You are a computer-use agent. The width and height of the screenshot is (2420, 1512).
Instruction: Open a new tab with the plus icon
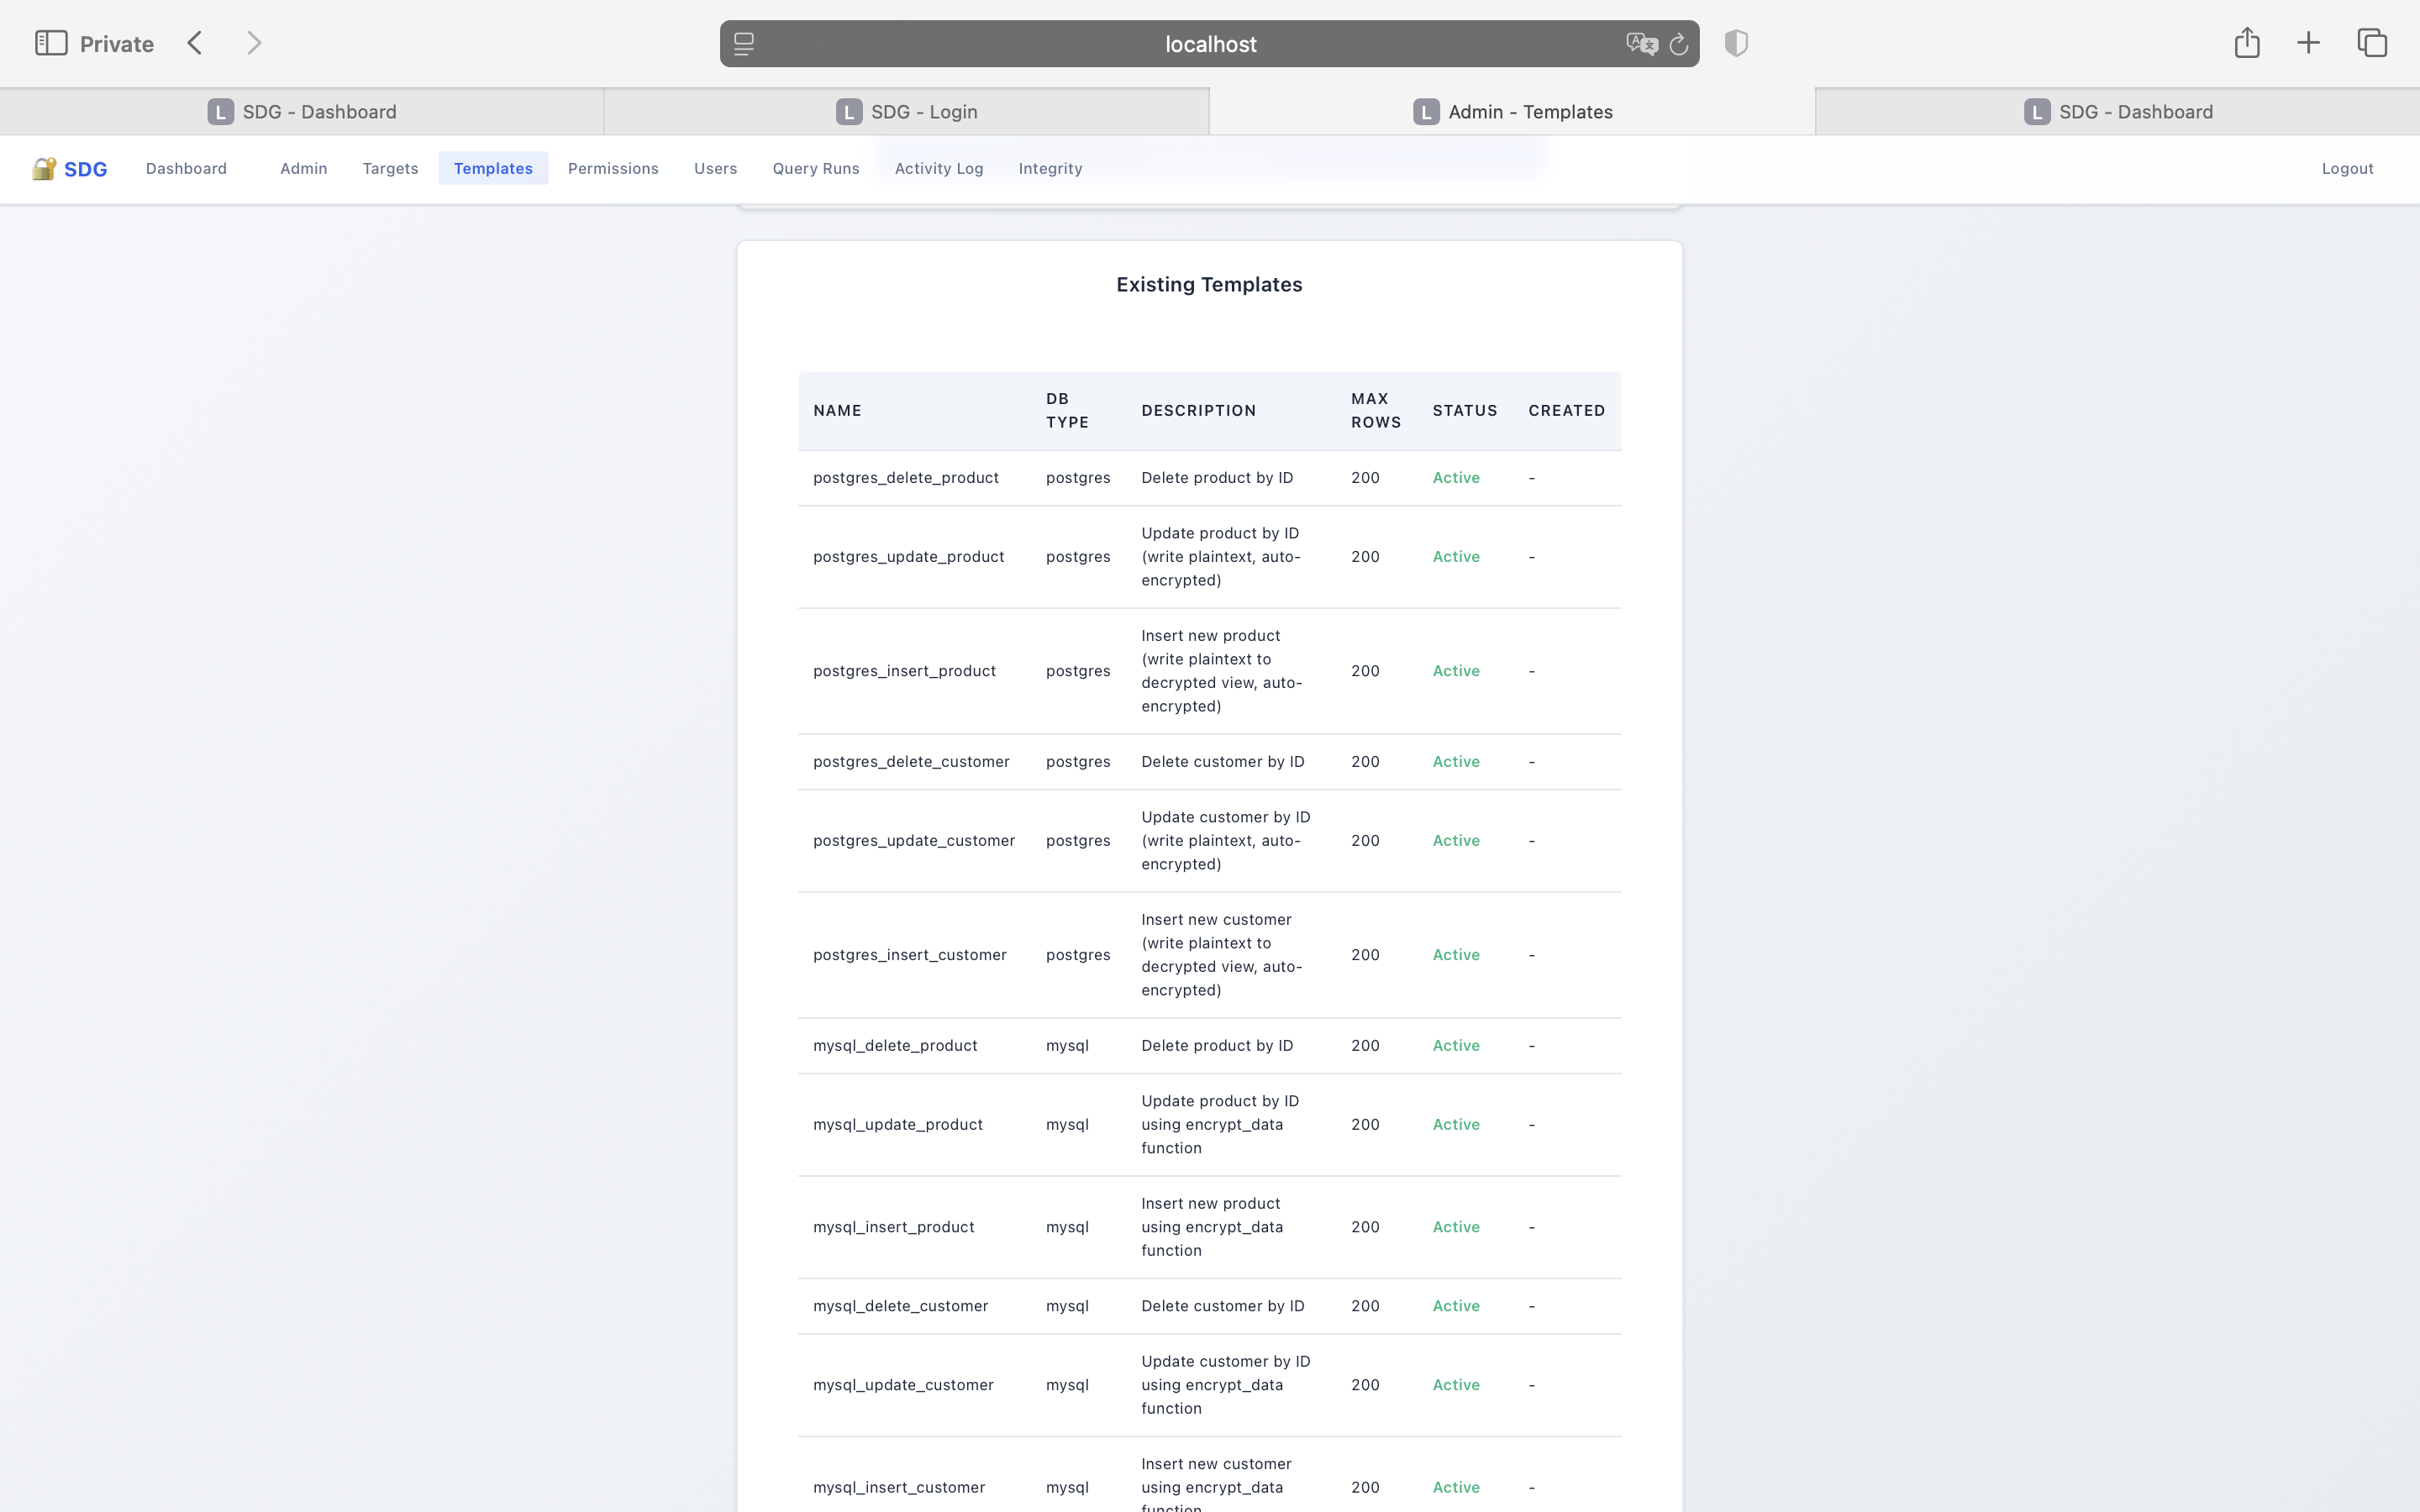tap(2308, 43)
